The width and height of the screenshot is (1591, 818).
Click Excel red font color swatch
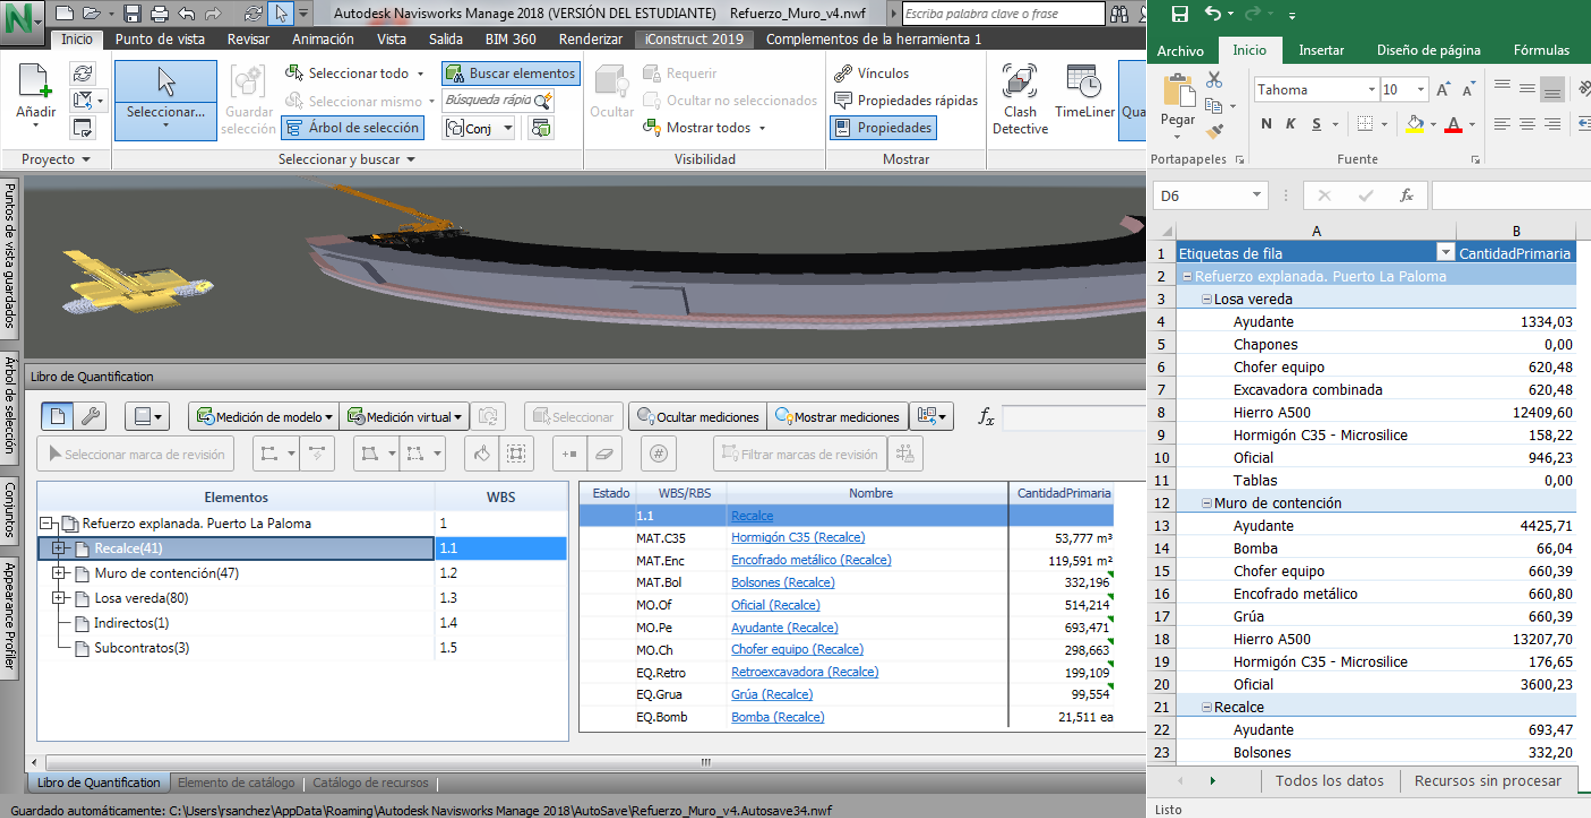pos(1453,125)
